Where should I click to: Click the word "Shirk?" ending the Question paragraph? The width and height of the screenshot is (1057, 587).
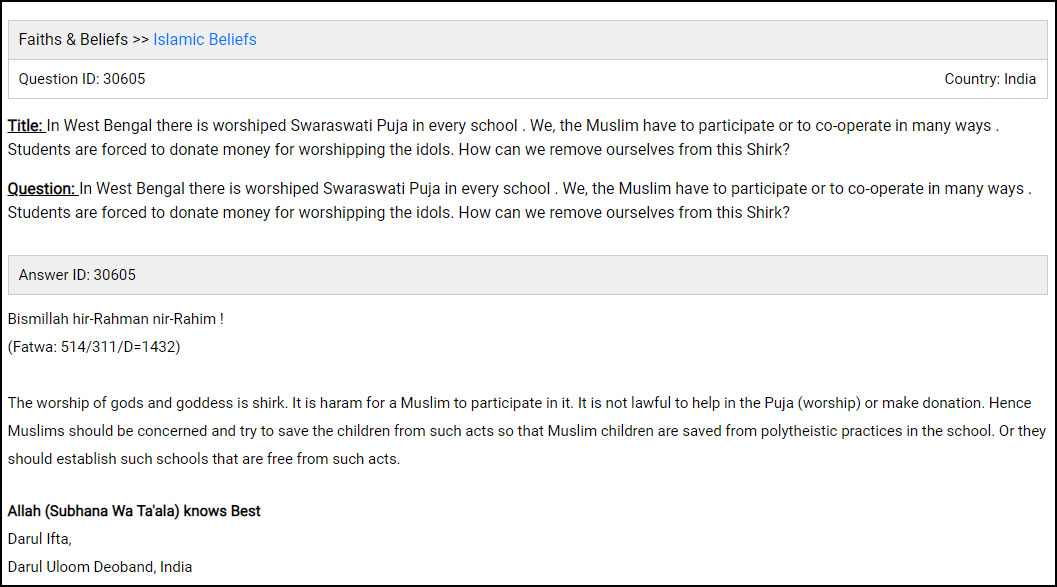point(766,213)
